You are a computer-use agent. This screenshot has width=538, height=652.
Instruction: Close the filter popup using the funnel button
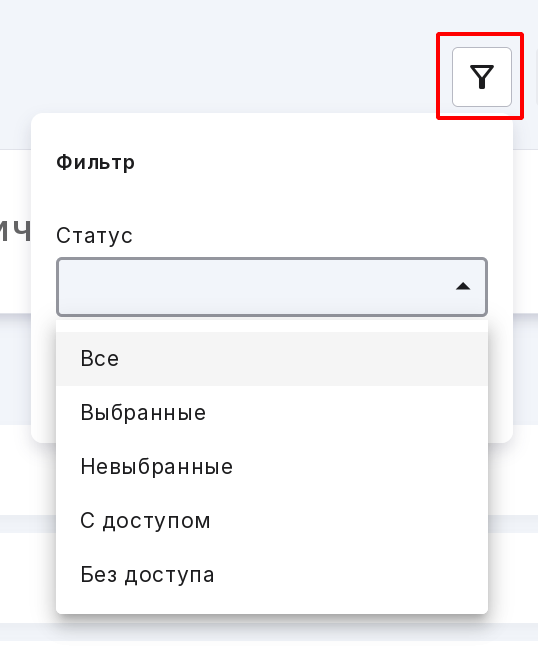[x=481, y=77]
